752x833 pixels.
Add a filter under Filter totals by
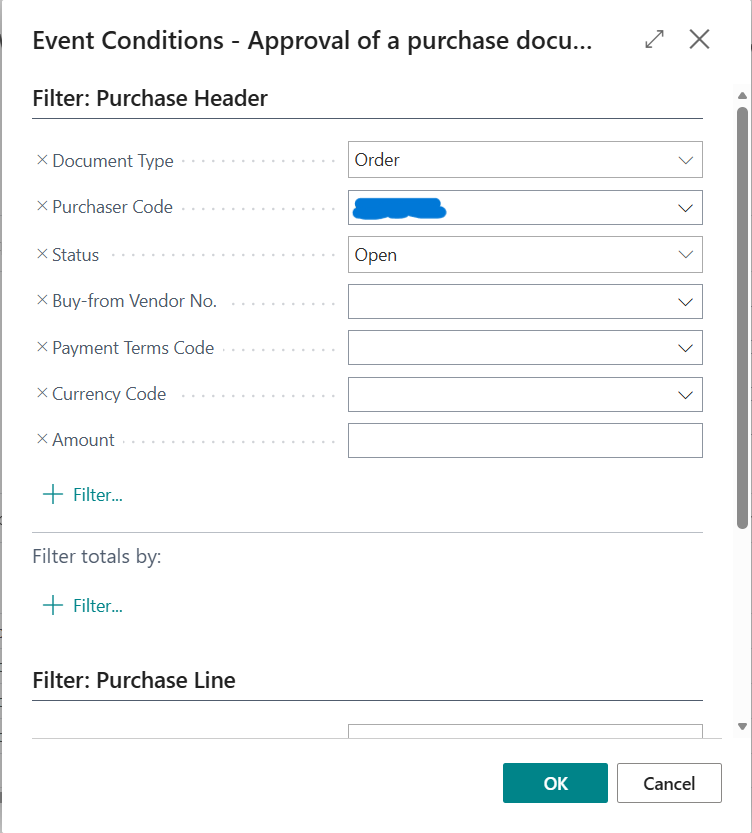coord(83,606)
